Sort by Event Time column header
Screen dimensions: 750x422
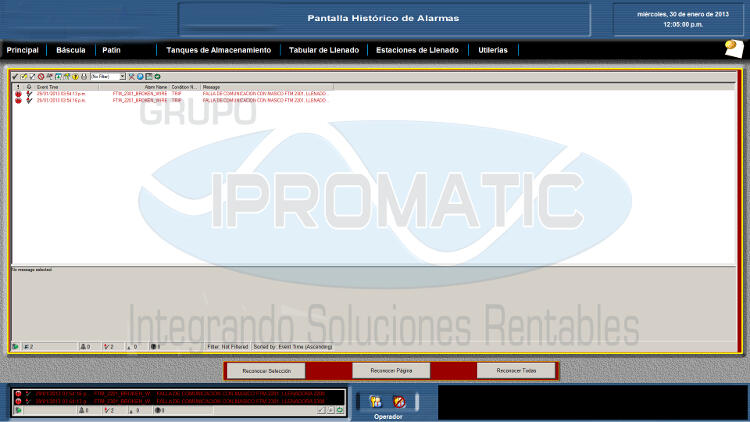66,87
